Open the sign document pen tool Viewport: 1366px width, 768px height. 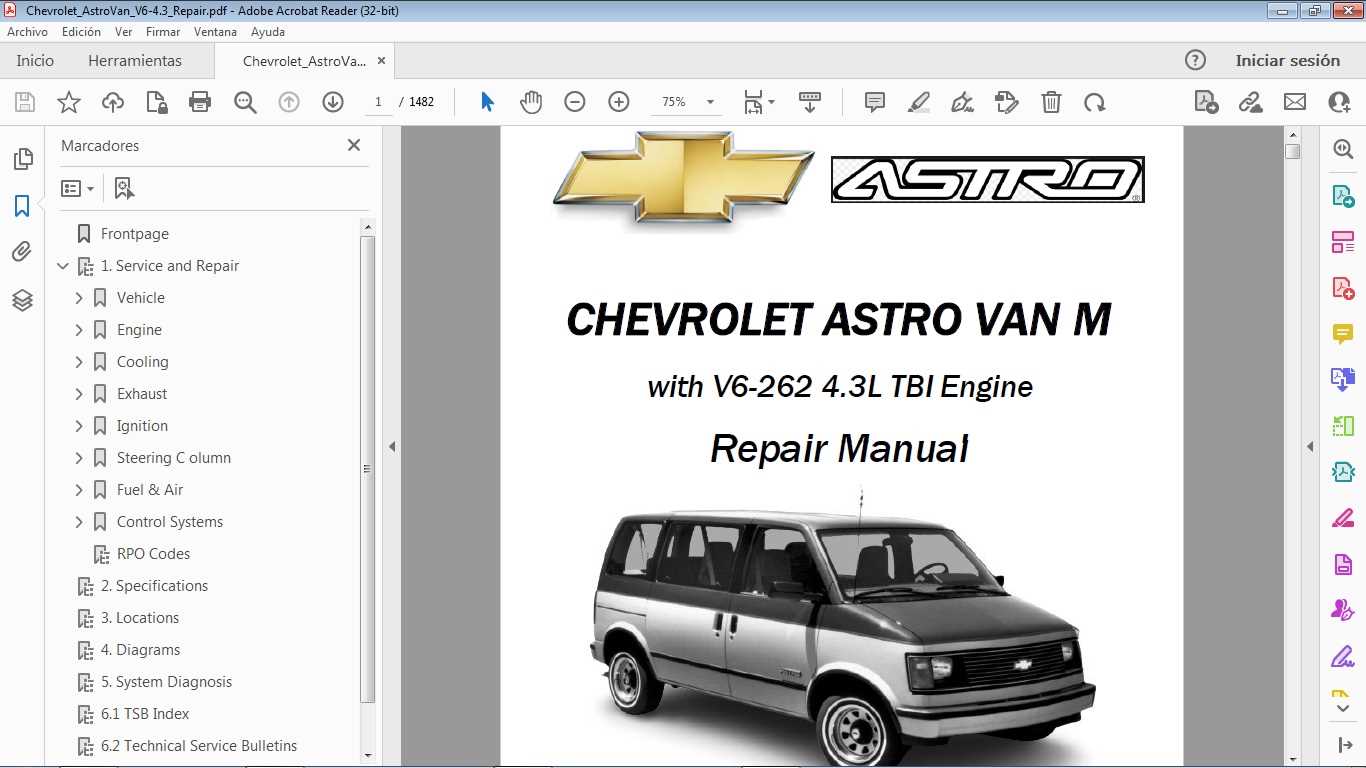point(963,102)
